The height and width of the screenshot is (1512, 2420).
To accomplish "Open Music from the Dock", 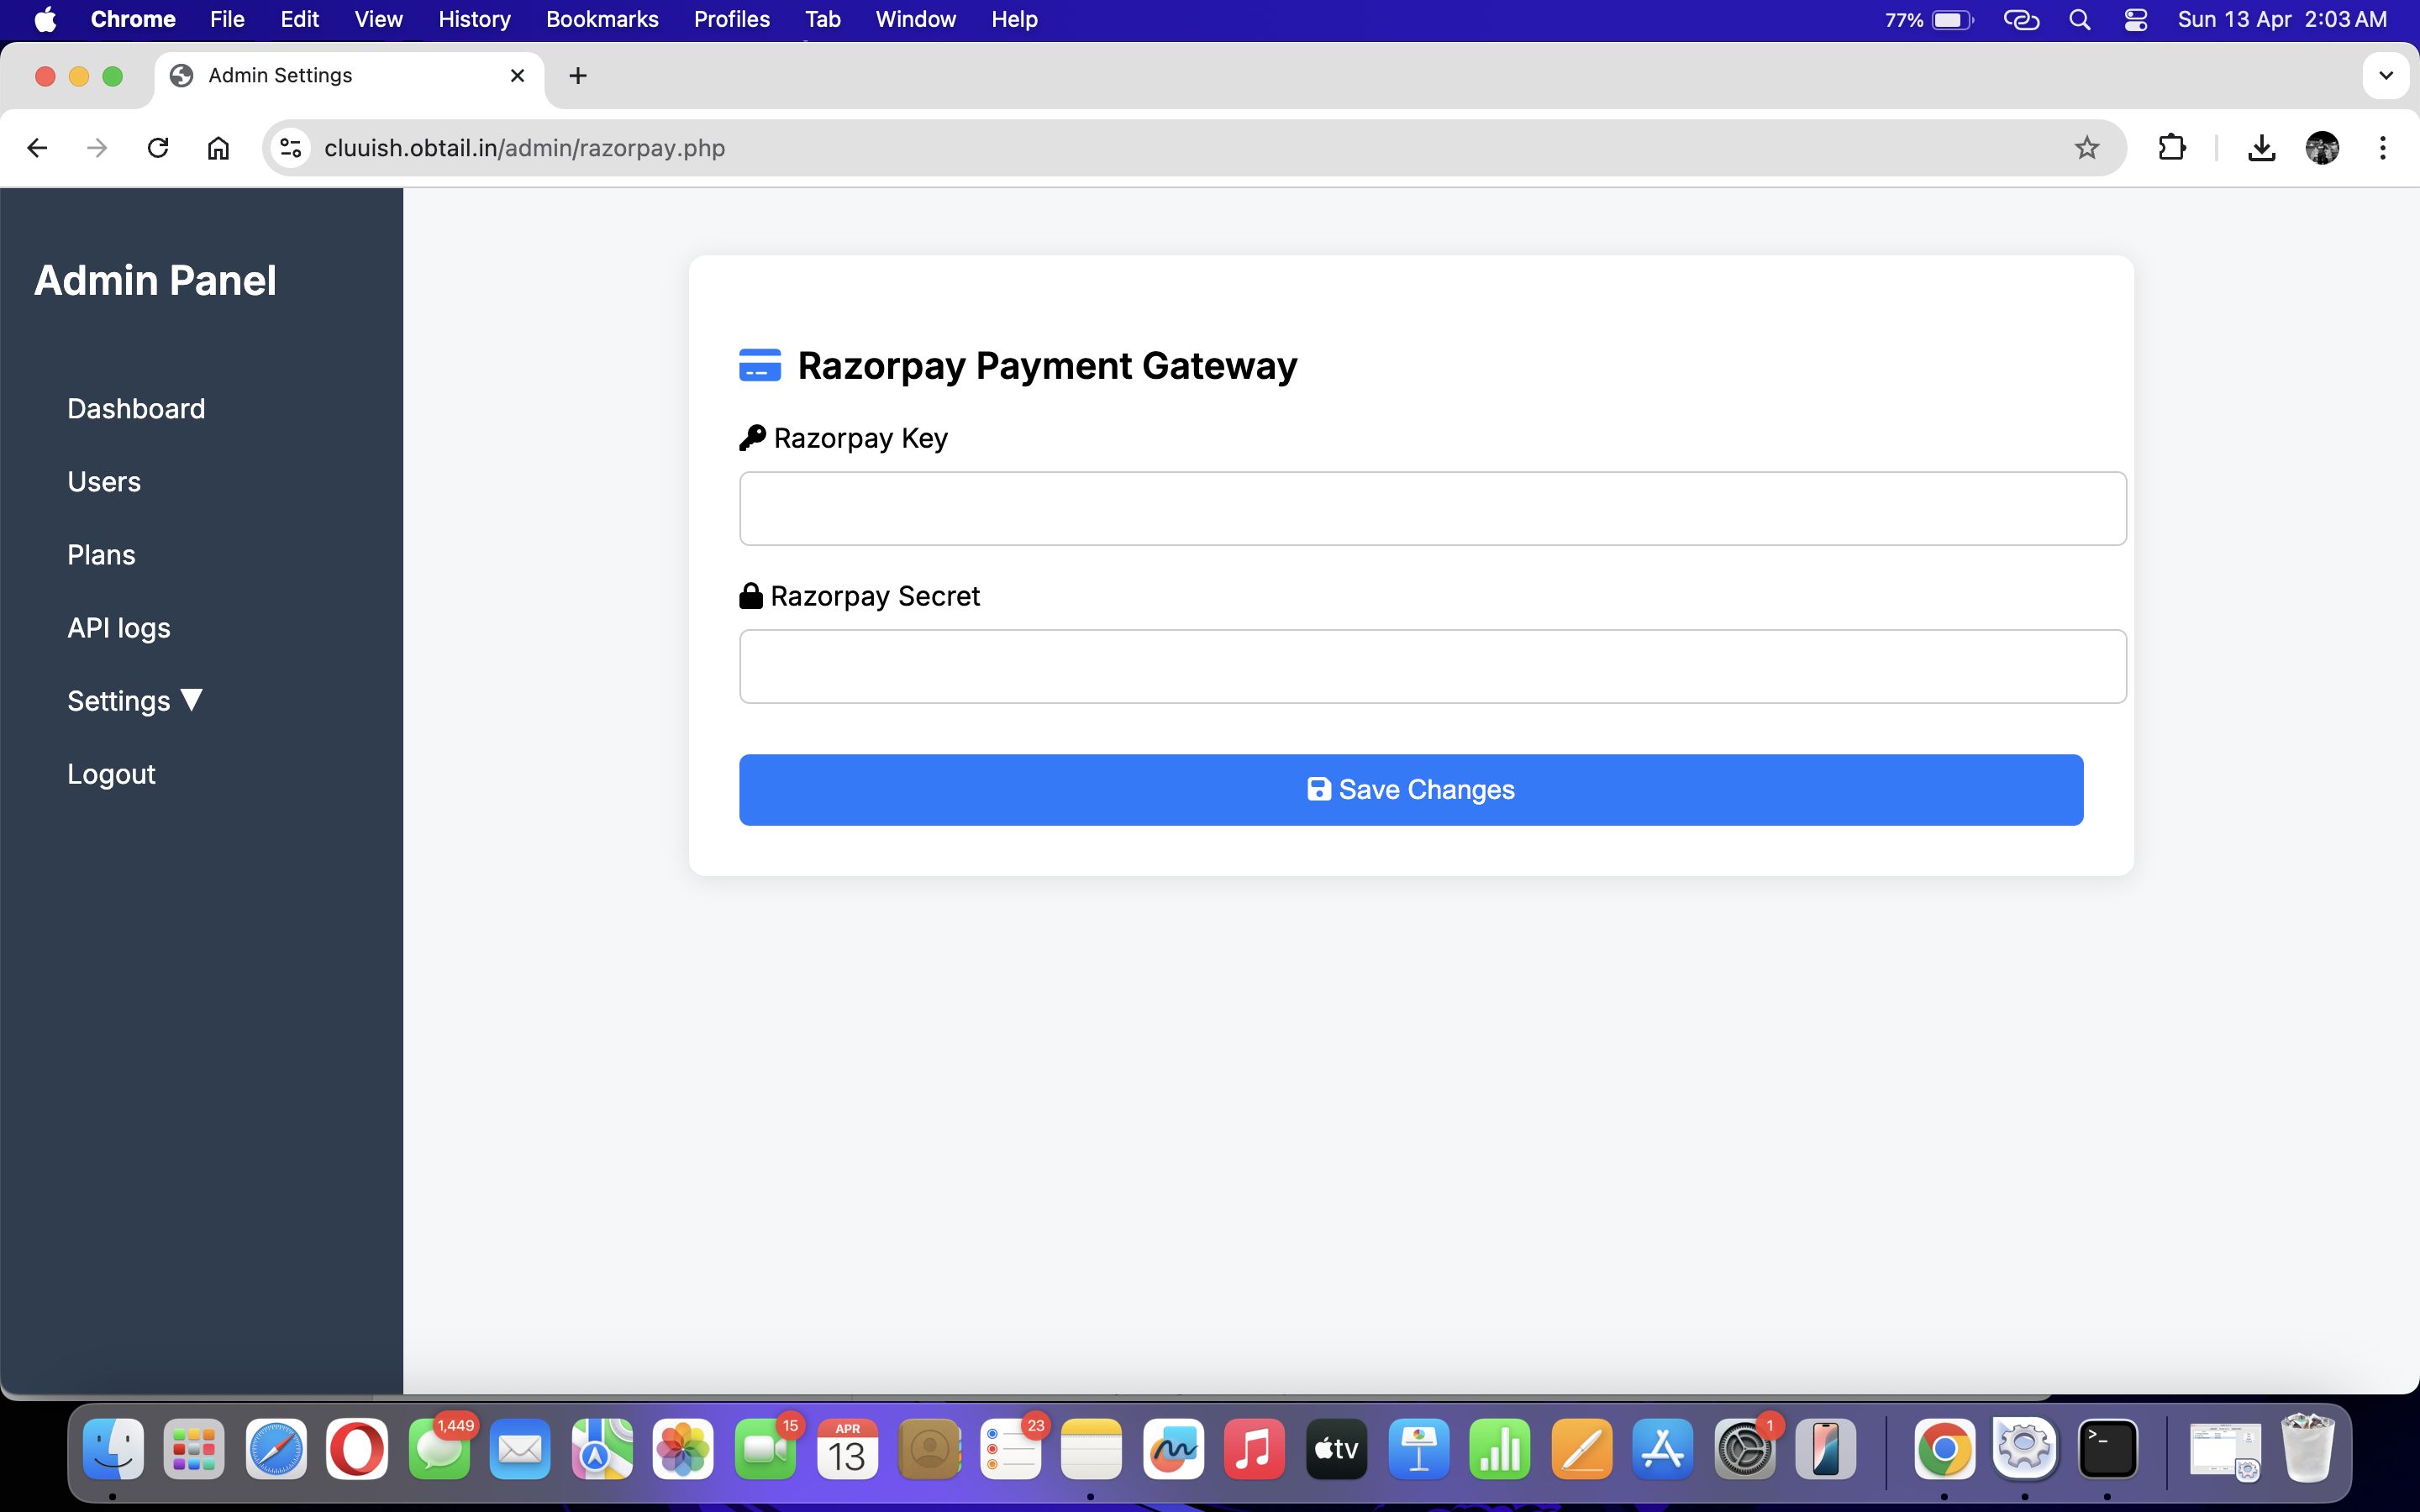I will point(1254,1450).
